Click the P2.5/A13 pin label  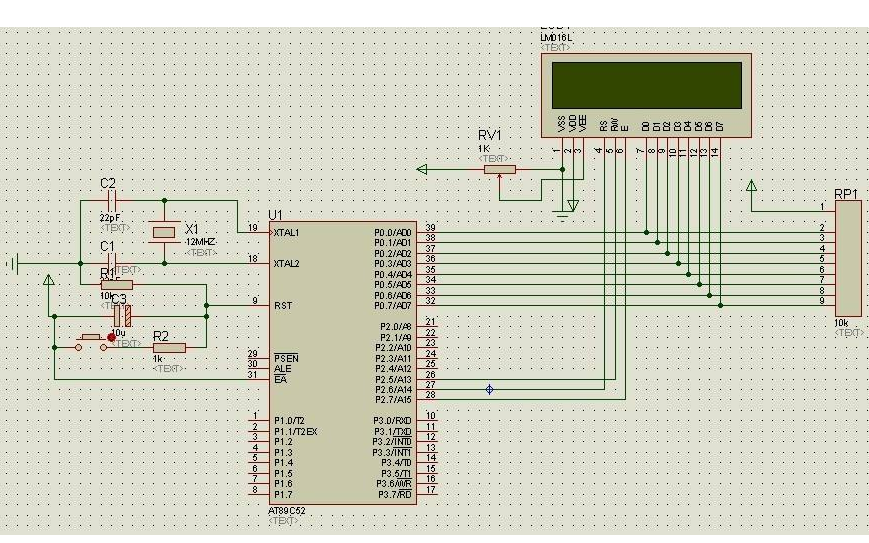(393, 380)
